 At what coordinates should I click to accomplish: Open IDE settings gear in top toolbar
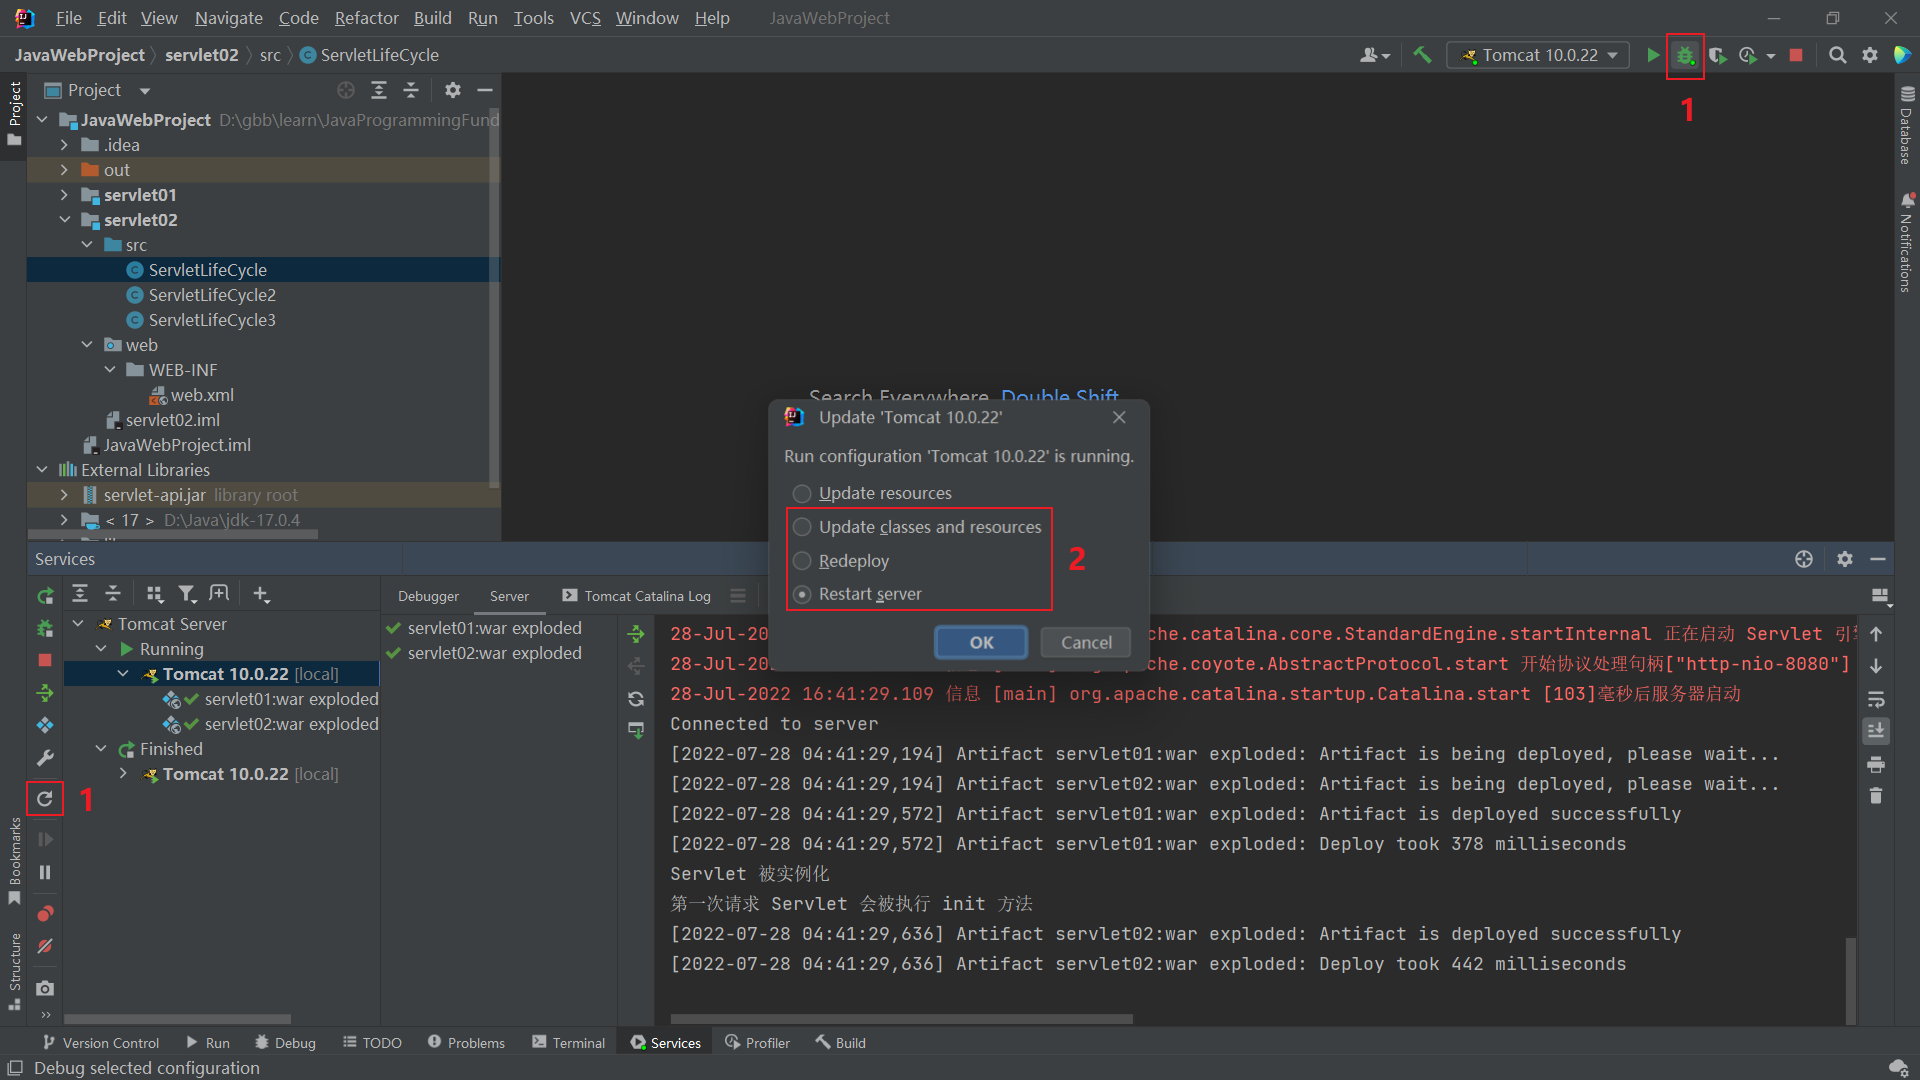pyautogui.click(x=1870, y=56)
